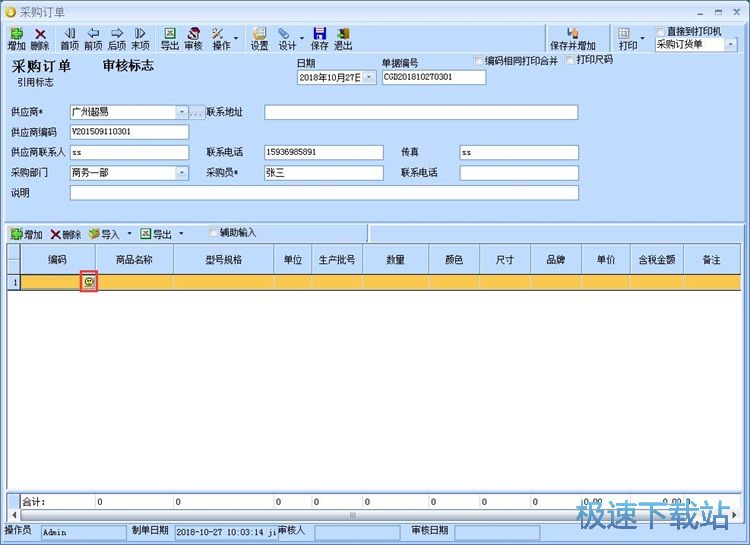Enable 辅助输入 checkbox

(x=213, y=233)
